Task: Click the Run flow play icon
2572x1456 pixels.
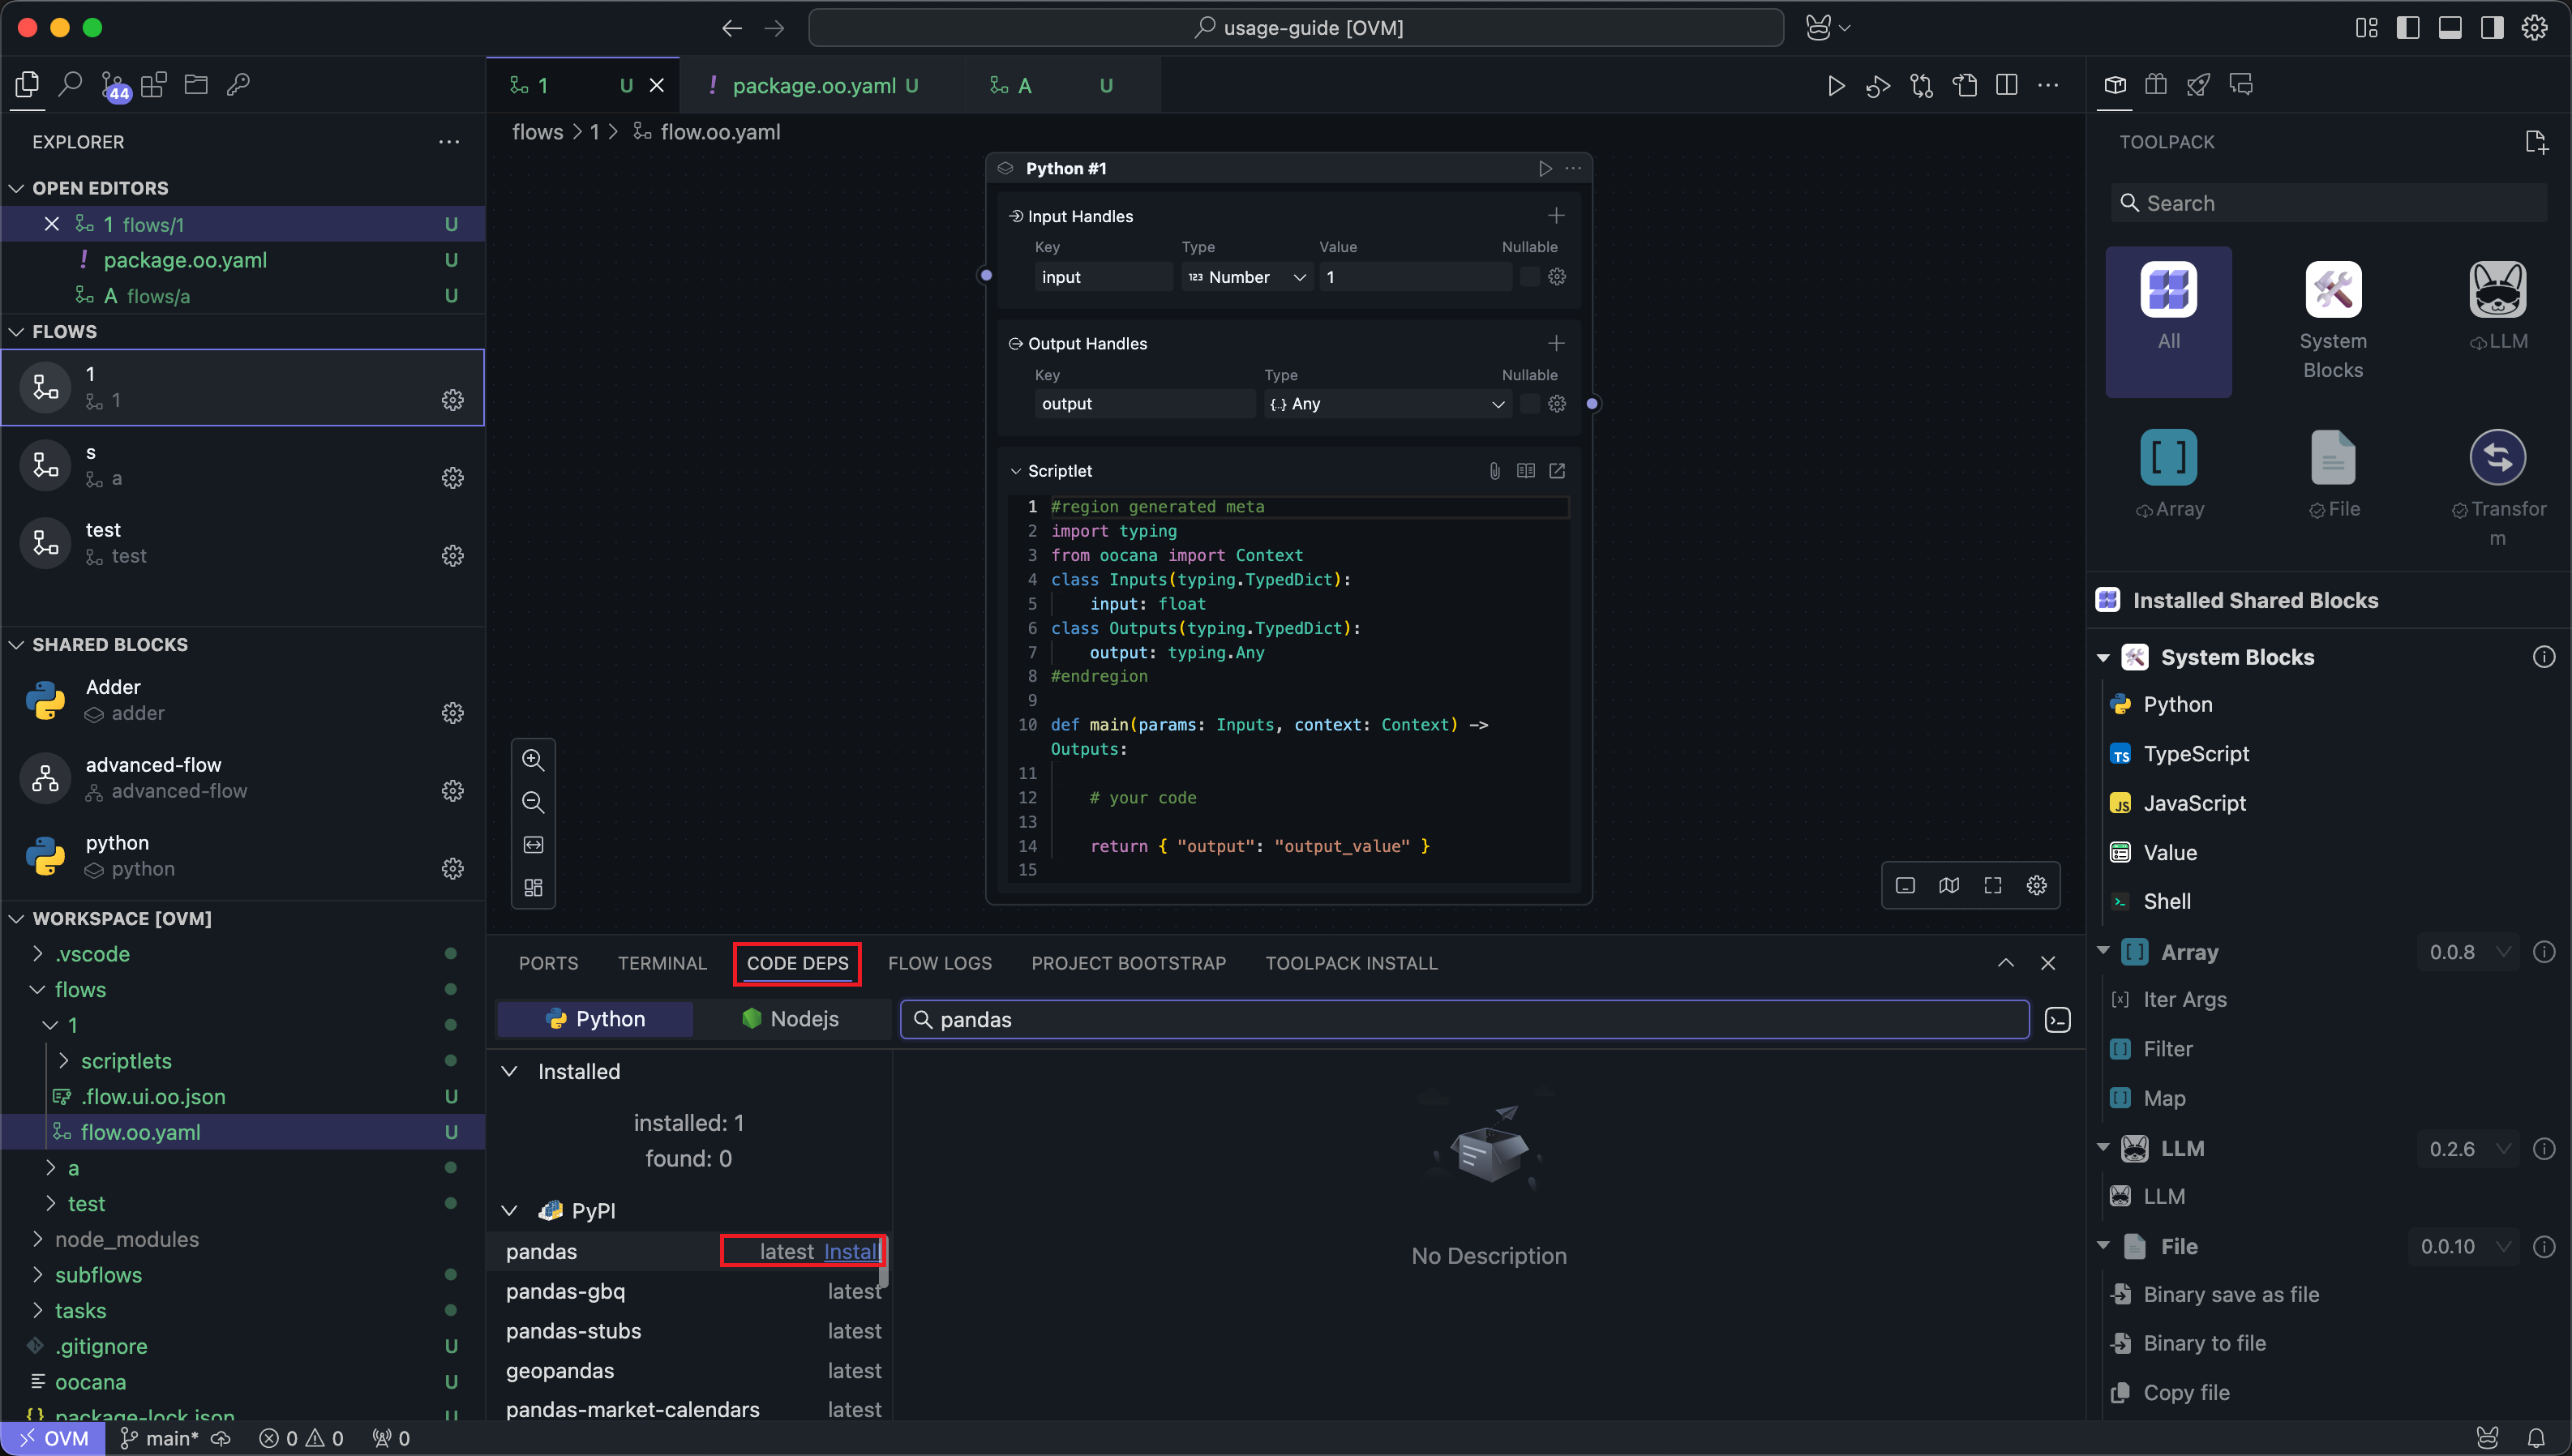Action: [1836, 86]
